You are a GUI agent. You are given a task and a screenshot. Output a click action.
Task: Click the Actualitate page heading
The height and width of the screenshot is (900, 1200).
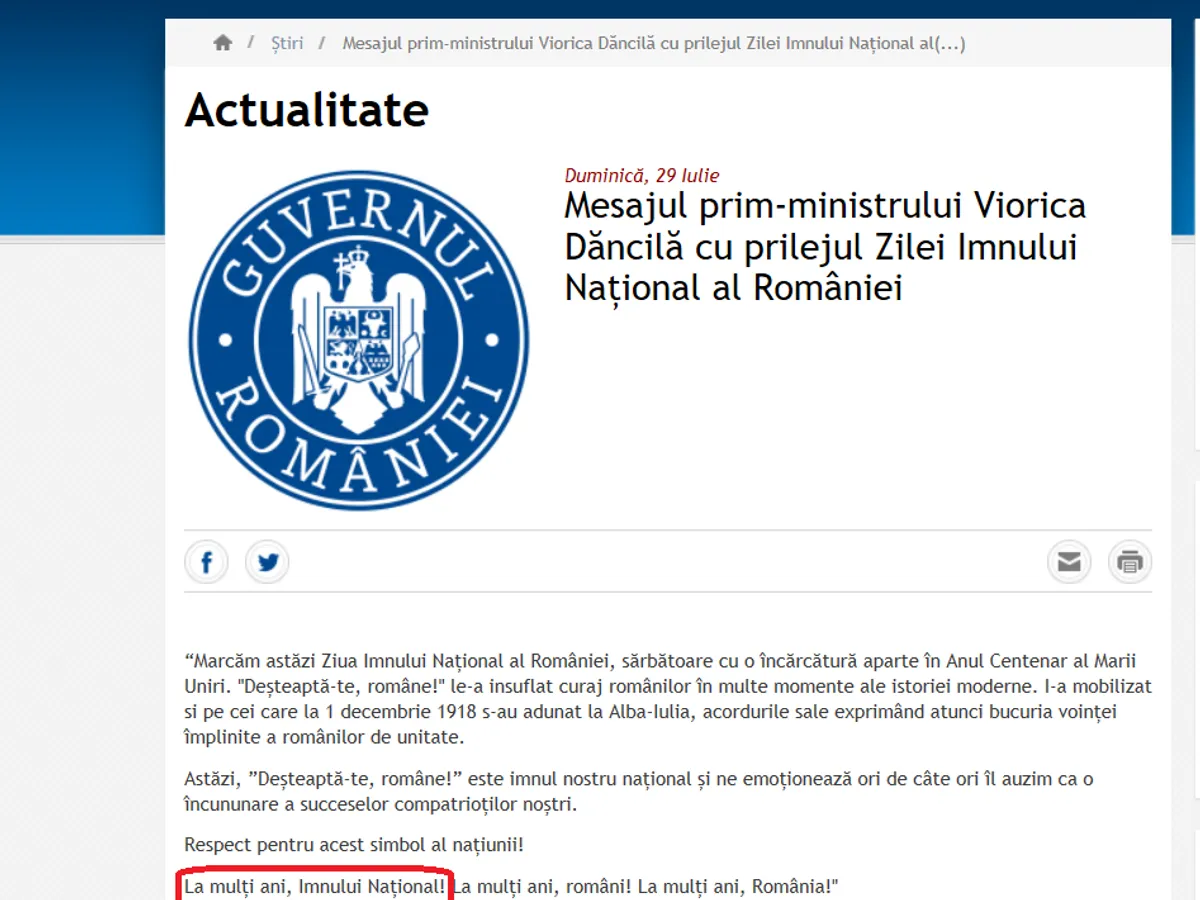(x=307, y=109)
